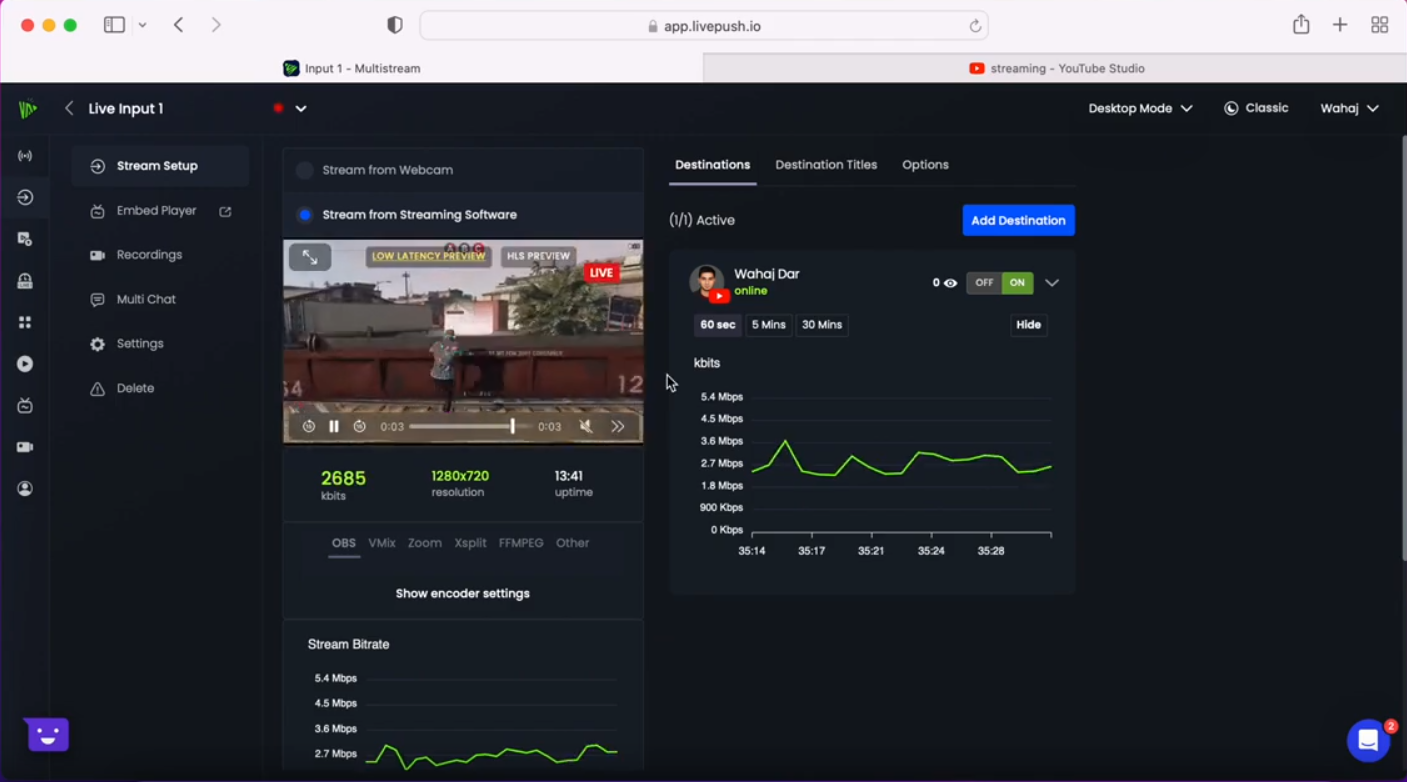
Task: Open the video file settings icon in rail
Action: pyautogui.click(x=25, y=239)
